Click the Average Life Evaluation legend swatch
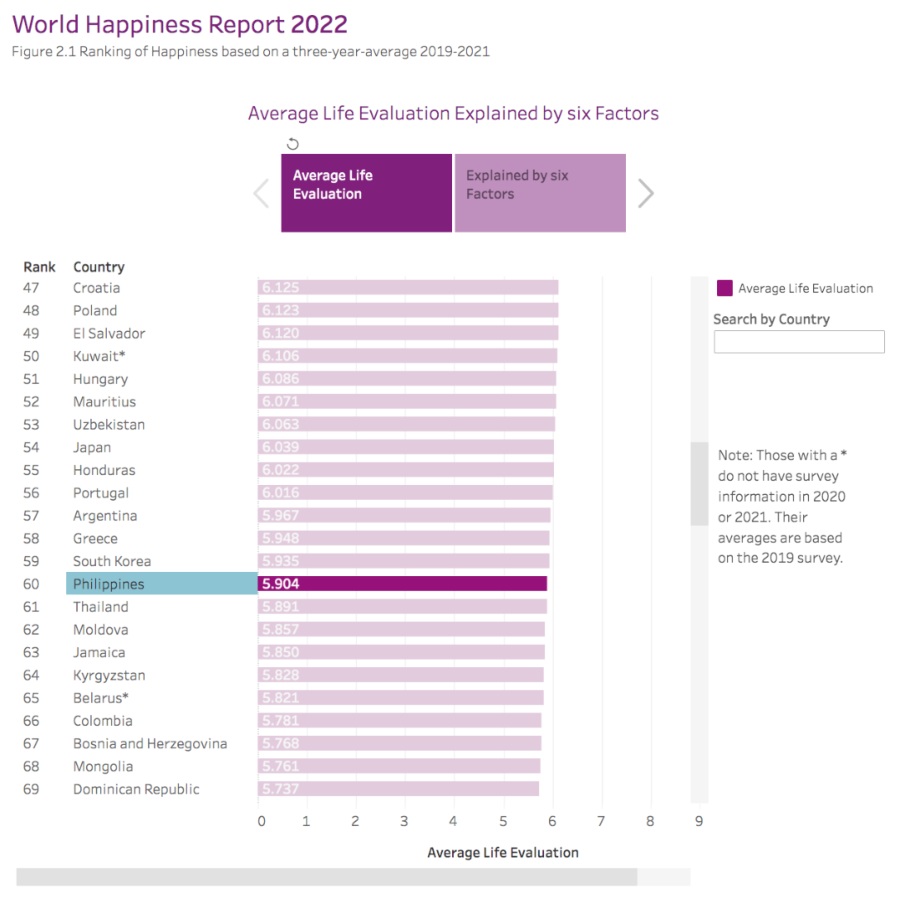The width and height of the screenshot is (900, 903). (725, 289)
